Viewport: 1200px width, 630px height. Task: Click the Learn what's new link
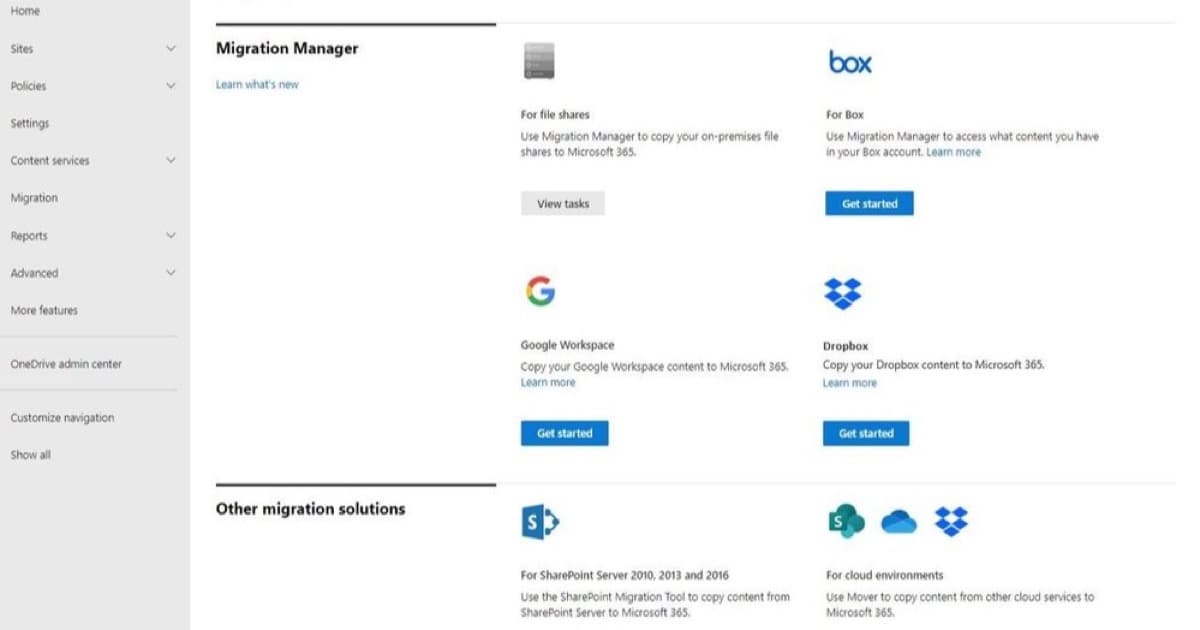(257, 85)
